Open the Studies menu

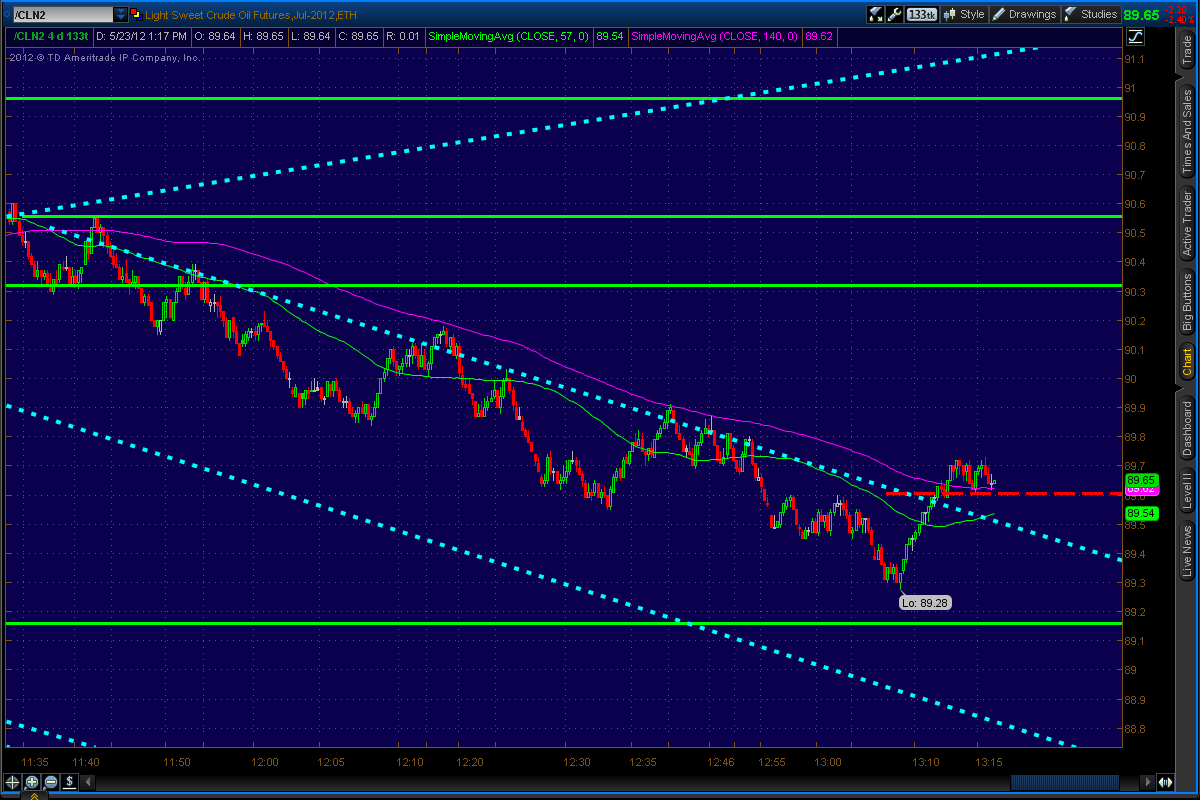pos(1091,14)
